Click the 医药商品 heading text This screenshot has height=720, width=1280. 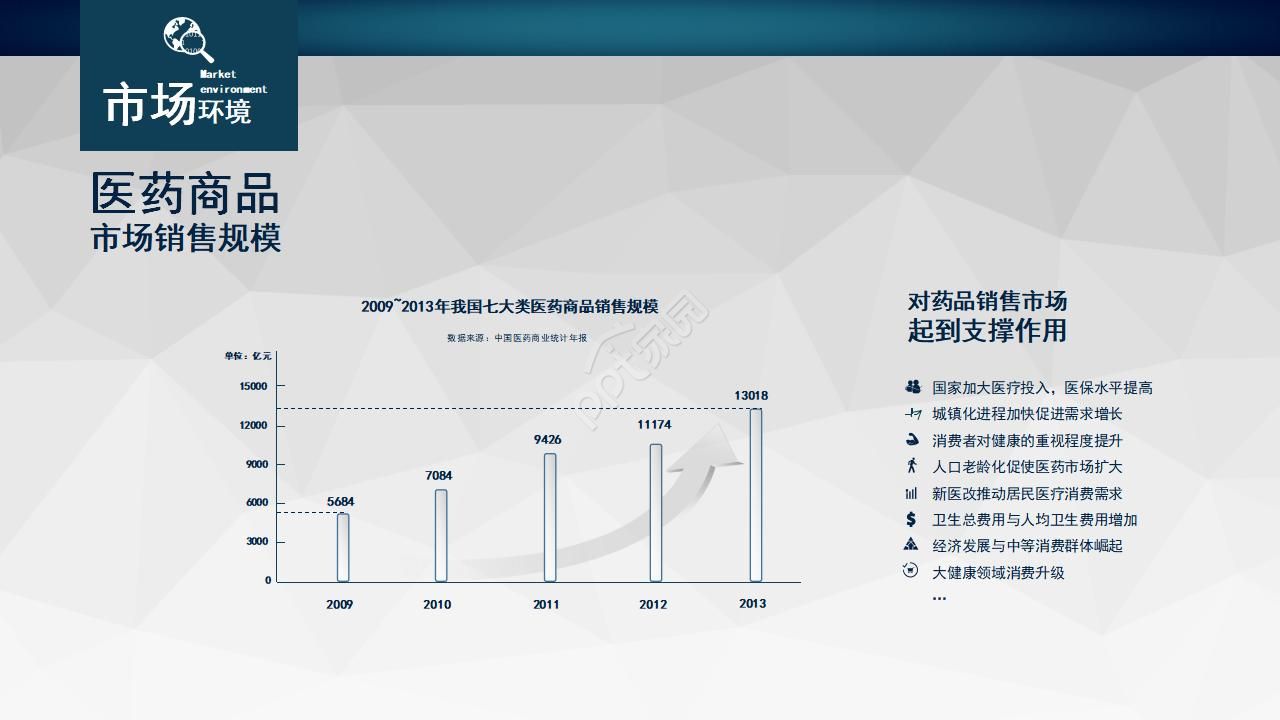pos(185,194)
